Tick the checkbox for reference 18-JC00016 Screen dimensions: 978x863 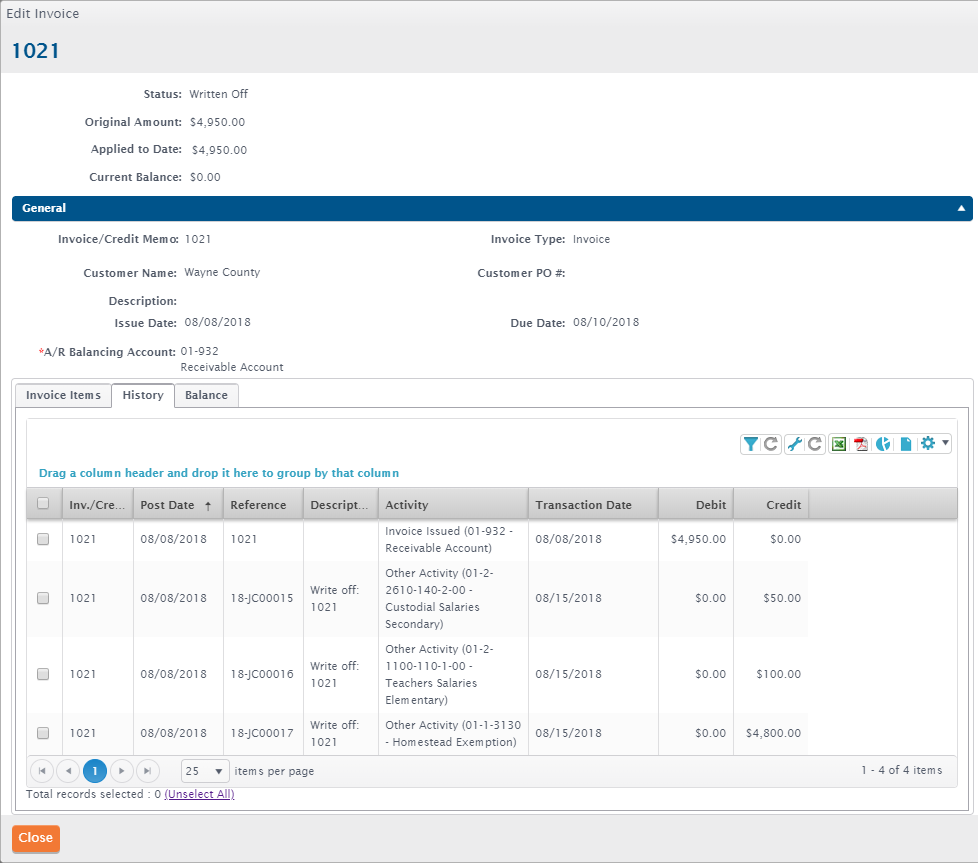click(x=43, y=674)
